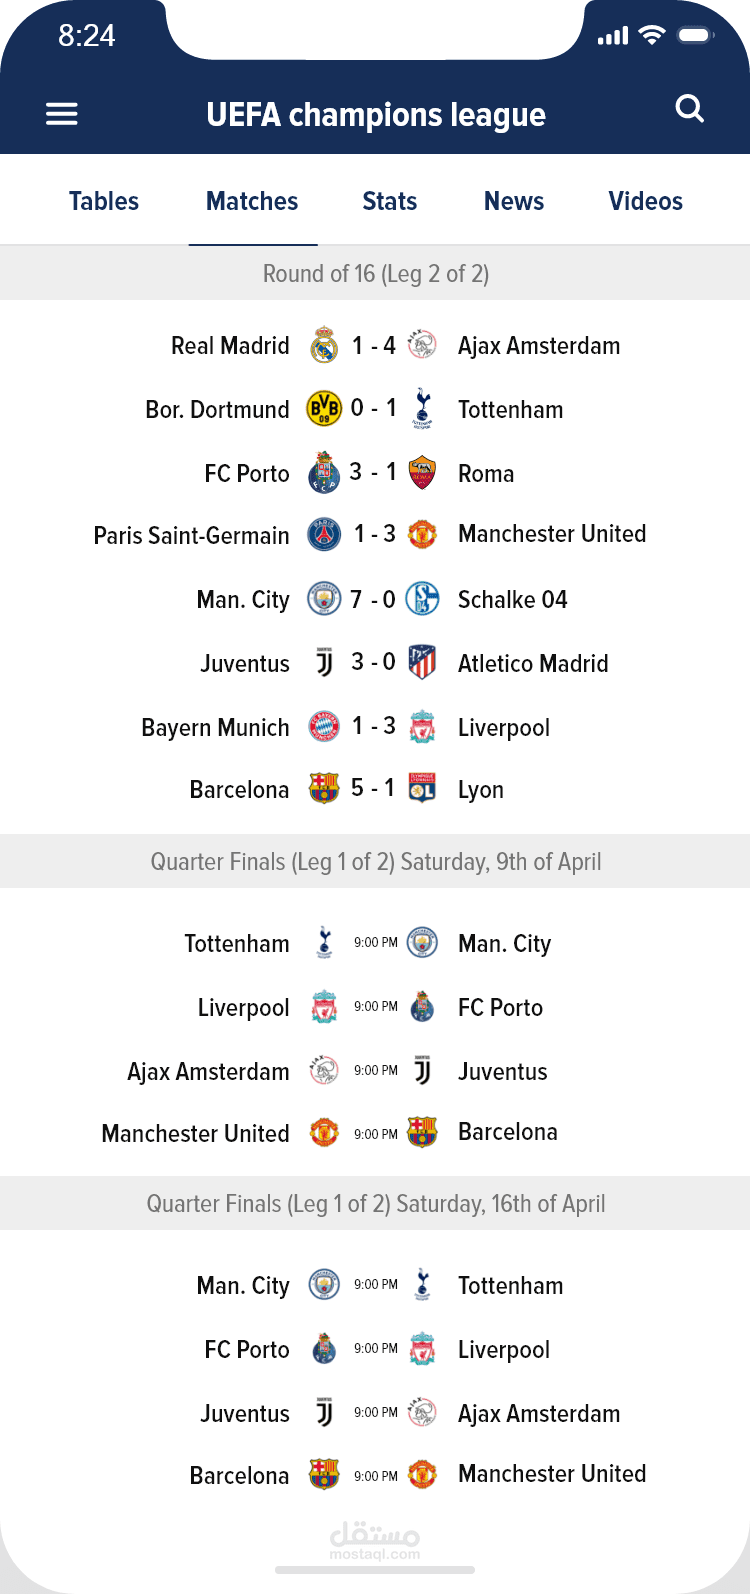Tap the Wi-Fi status icon
Image resolution: width=750 pixels, height=1594 pixels.
652,36
